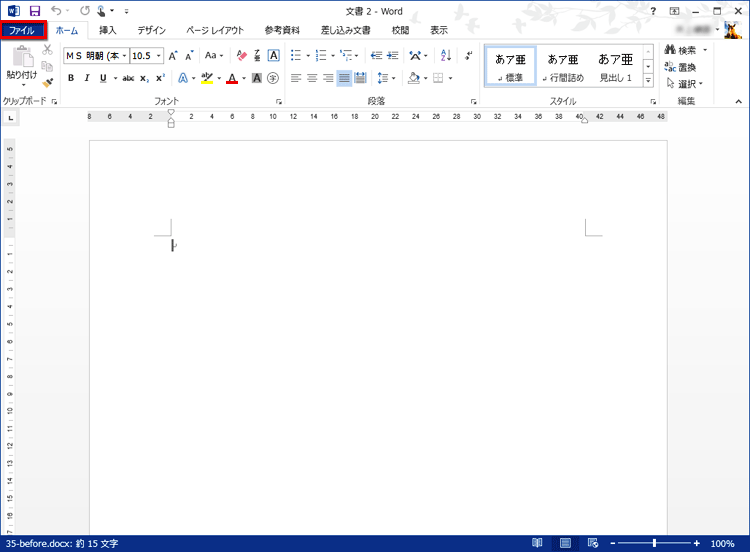Screen dimensions: 750x552
Task: Expand the Line Spacing dropdown
Action: (394, 78)
